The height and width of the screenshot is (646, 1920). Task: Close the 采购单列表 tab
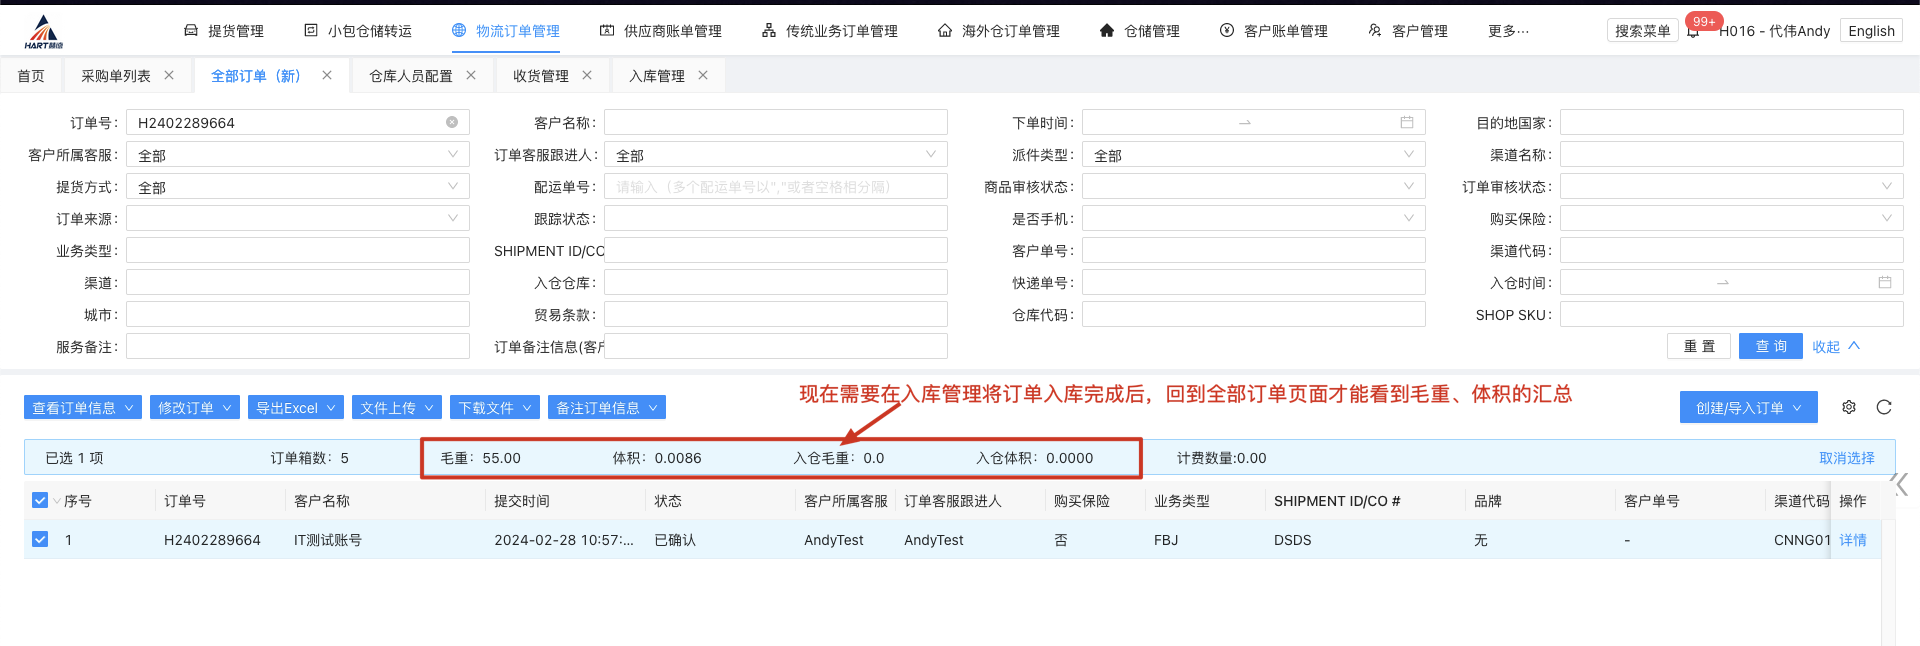point(169,75)
